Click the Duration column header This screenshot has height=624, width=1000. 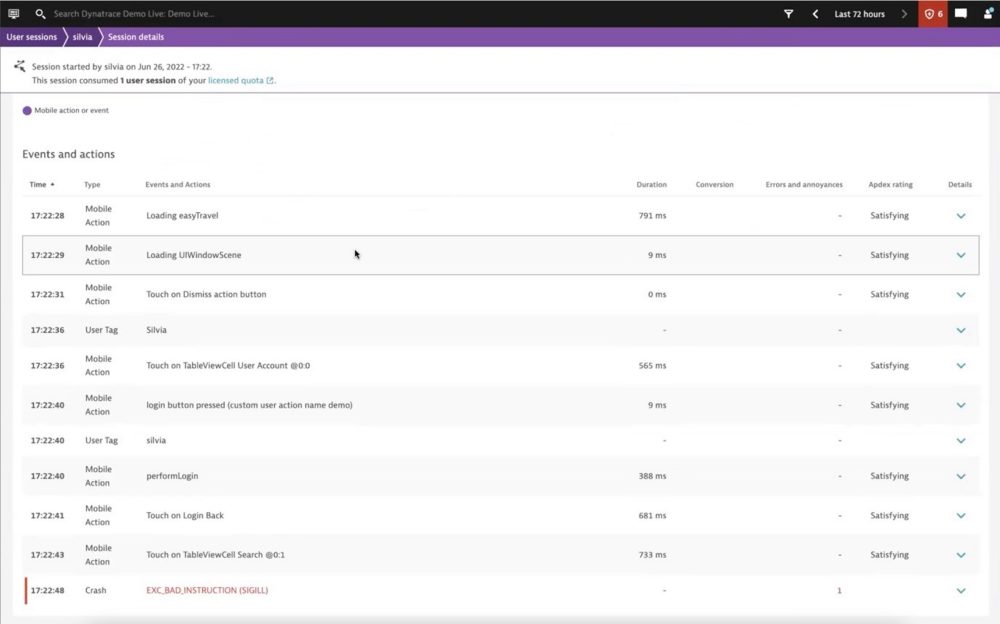(651, 184)
